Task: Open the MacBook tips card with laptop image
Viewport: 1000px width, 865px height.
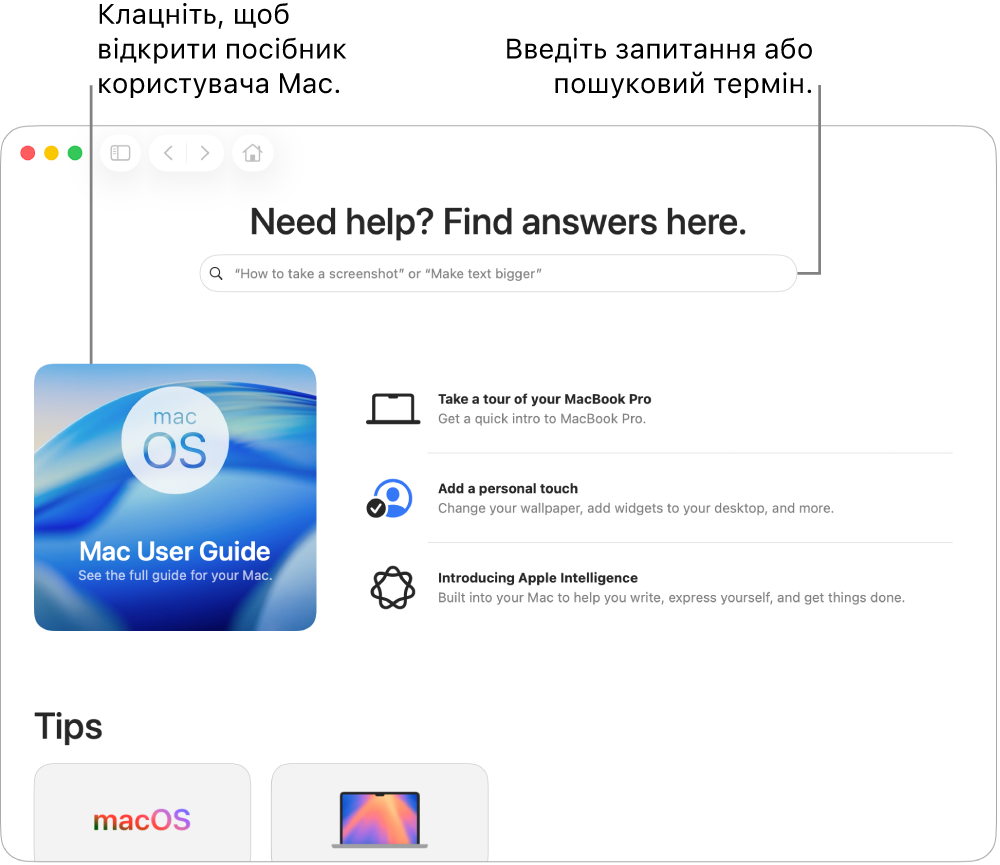Action: point(379,813)
